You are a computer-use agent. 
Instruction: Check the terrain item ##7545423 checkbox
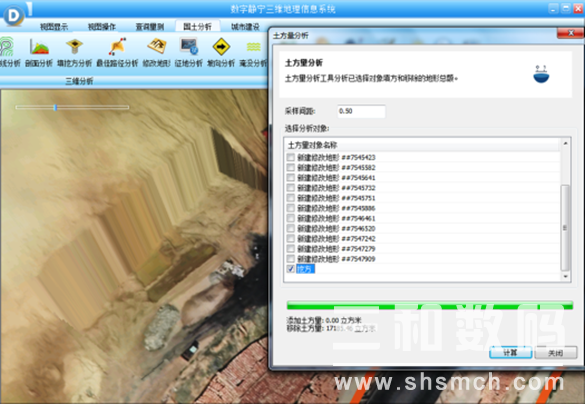click(x=291, y=157)
